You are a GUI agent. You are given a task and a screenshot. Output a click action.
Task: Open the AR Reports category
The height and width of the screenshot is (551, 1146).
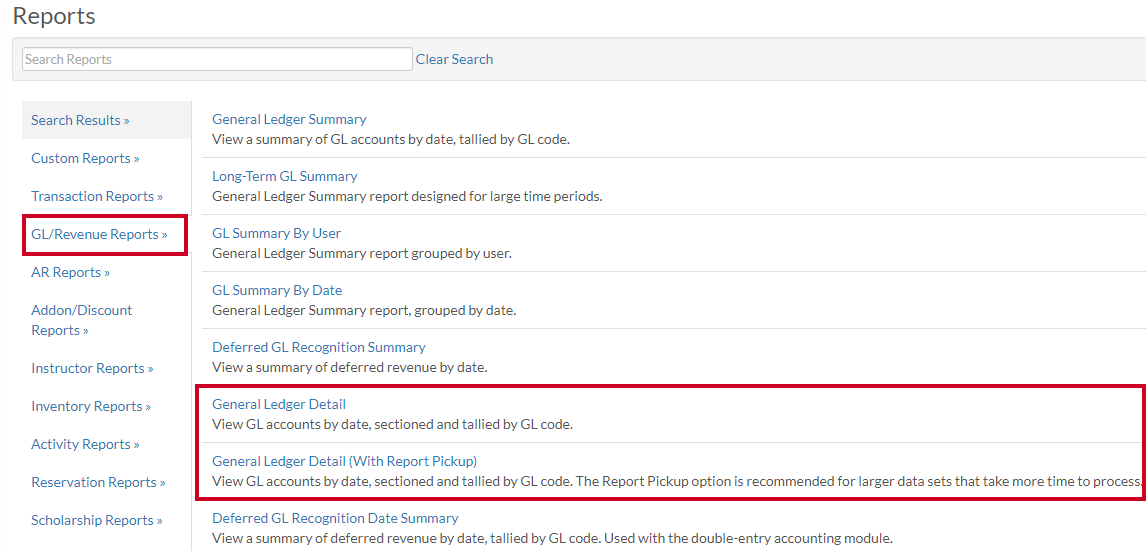(70, 272)
